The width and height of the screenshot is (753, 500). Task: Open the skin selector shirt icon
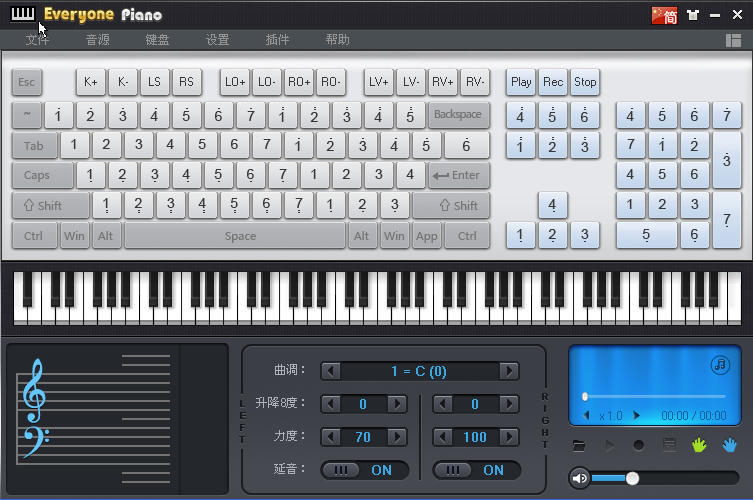(x=692, y=15)
